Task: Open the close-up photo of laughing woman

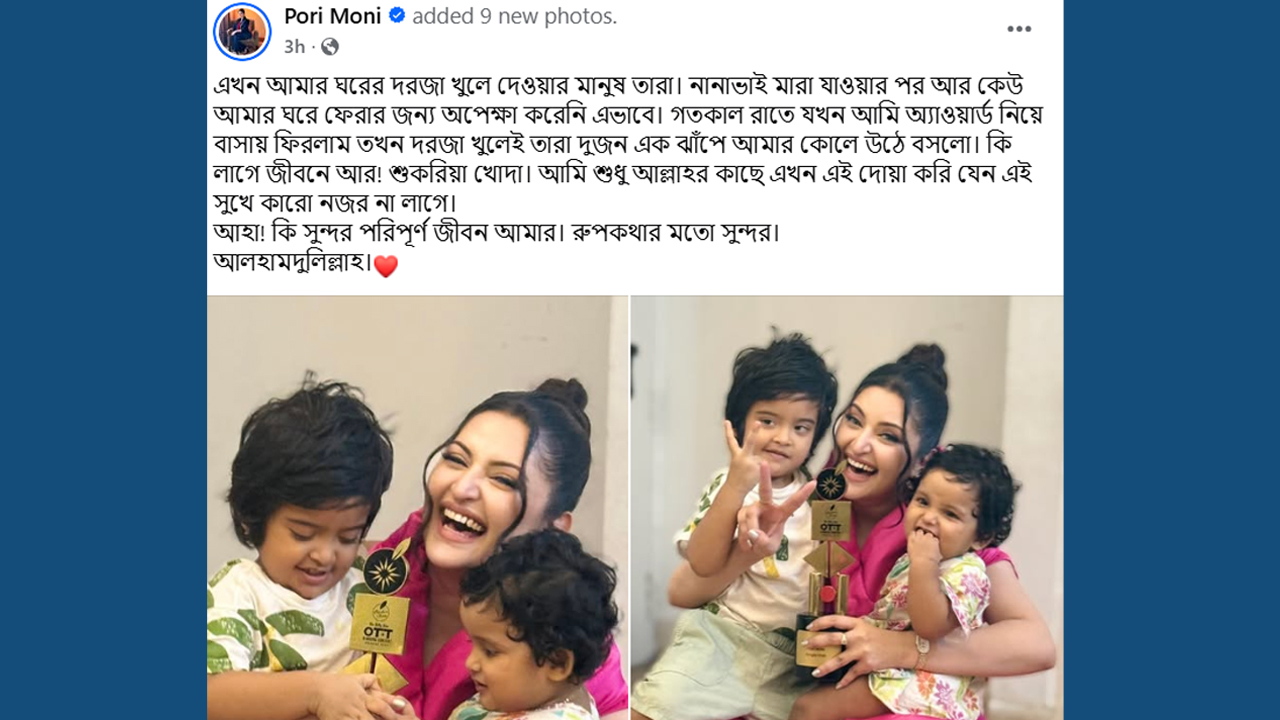Action: [x=417, y=508]
